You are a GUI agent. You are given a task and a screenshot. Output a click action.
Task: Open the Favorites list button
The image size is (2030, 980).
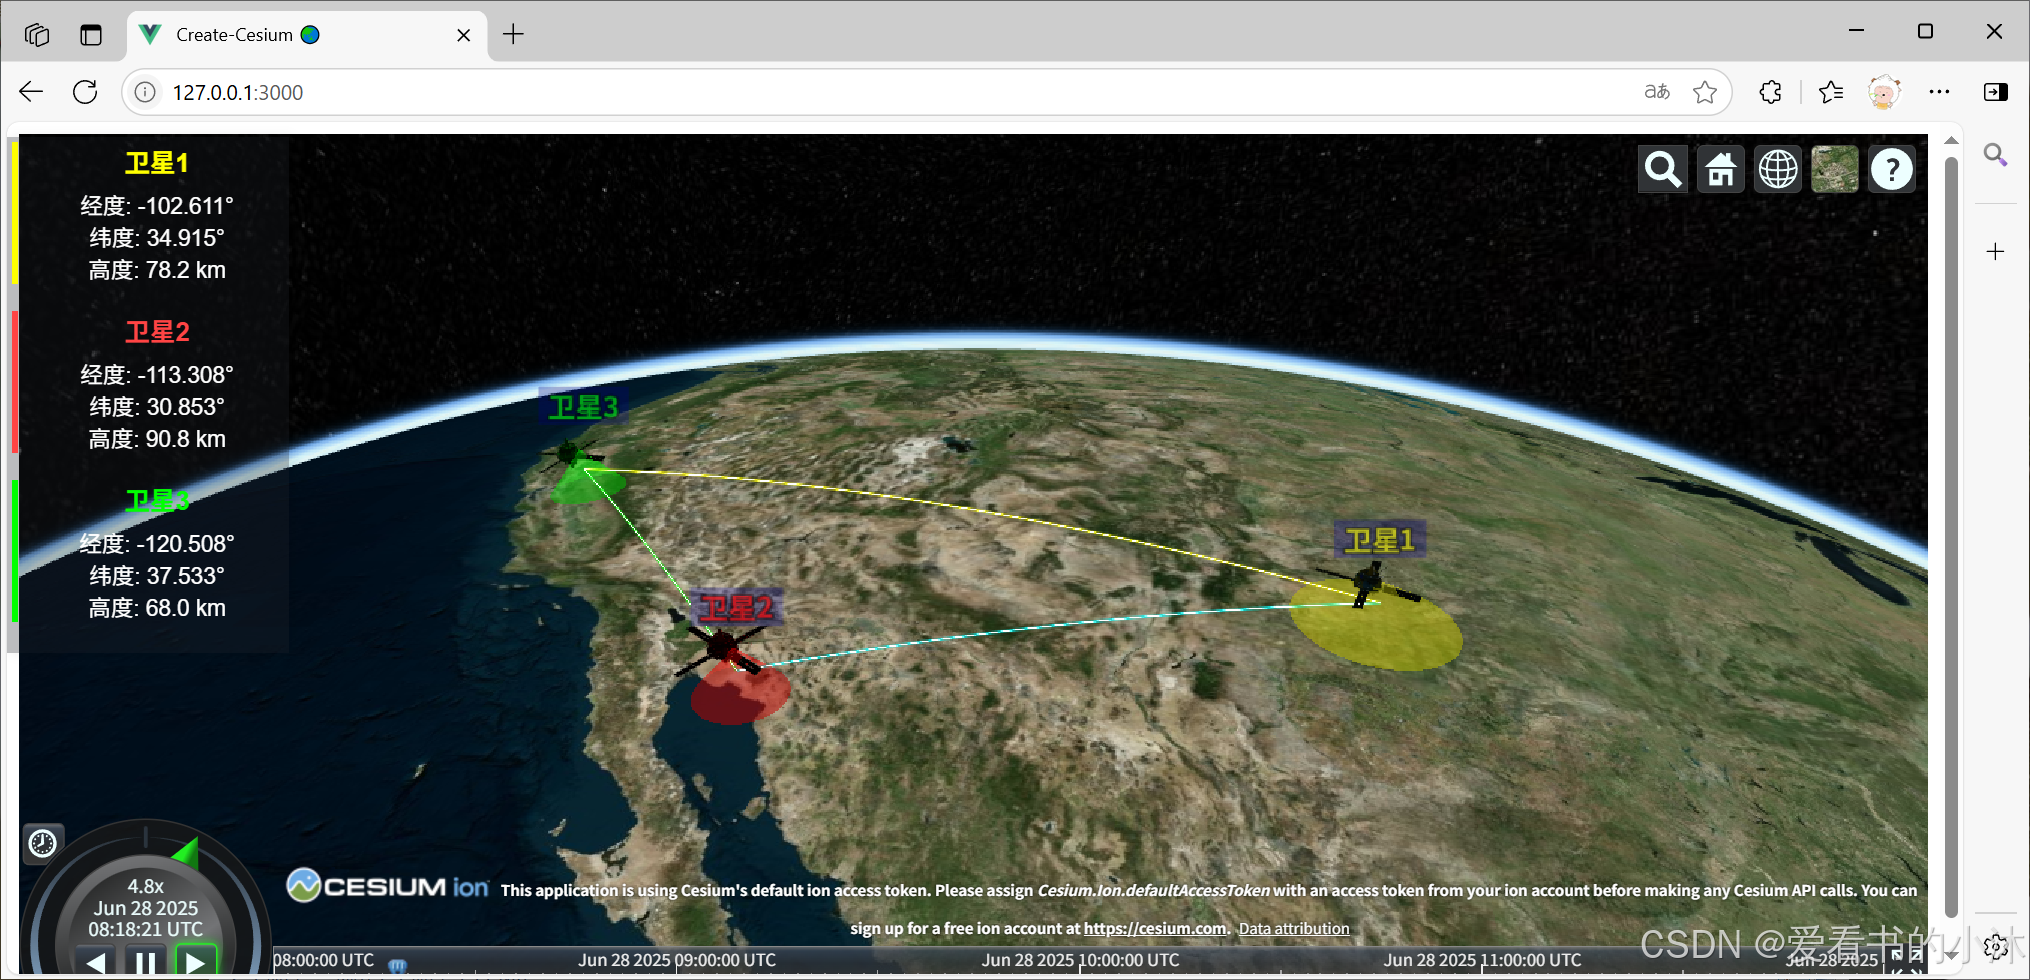click(1831, 92)
